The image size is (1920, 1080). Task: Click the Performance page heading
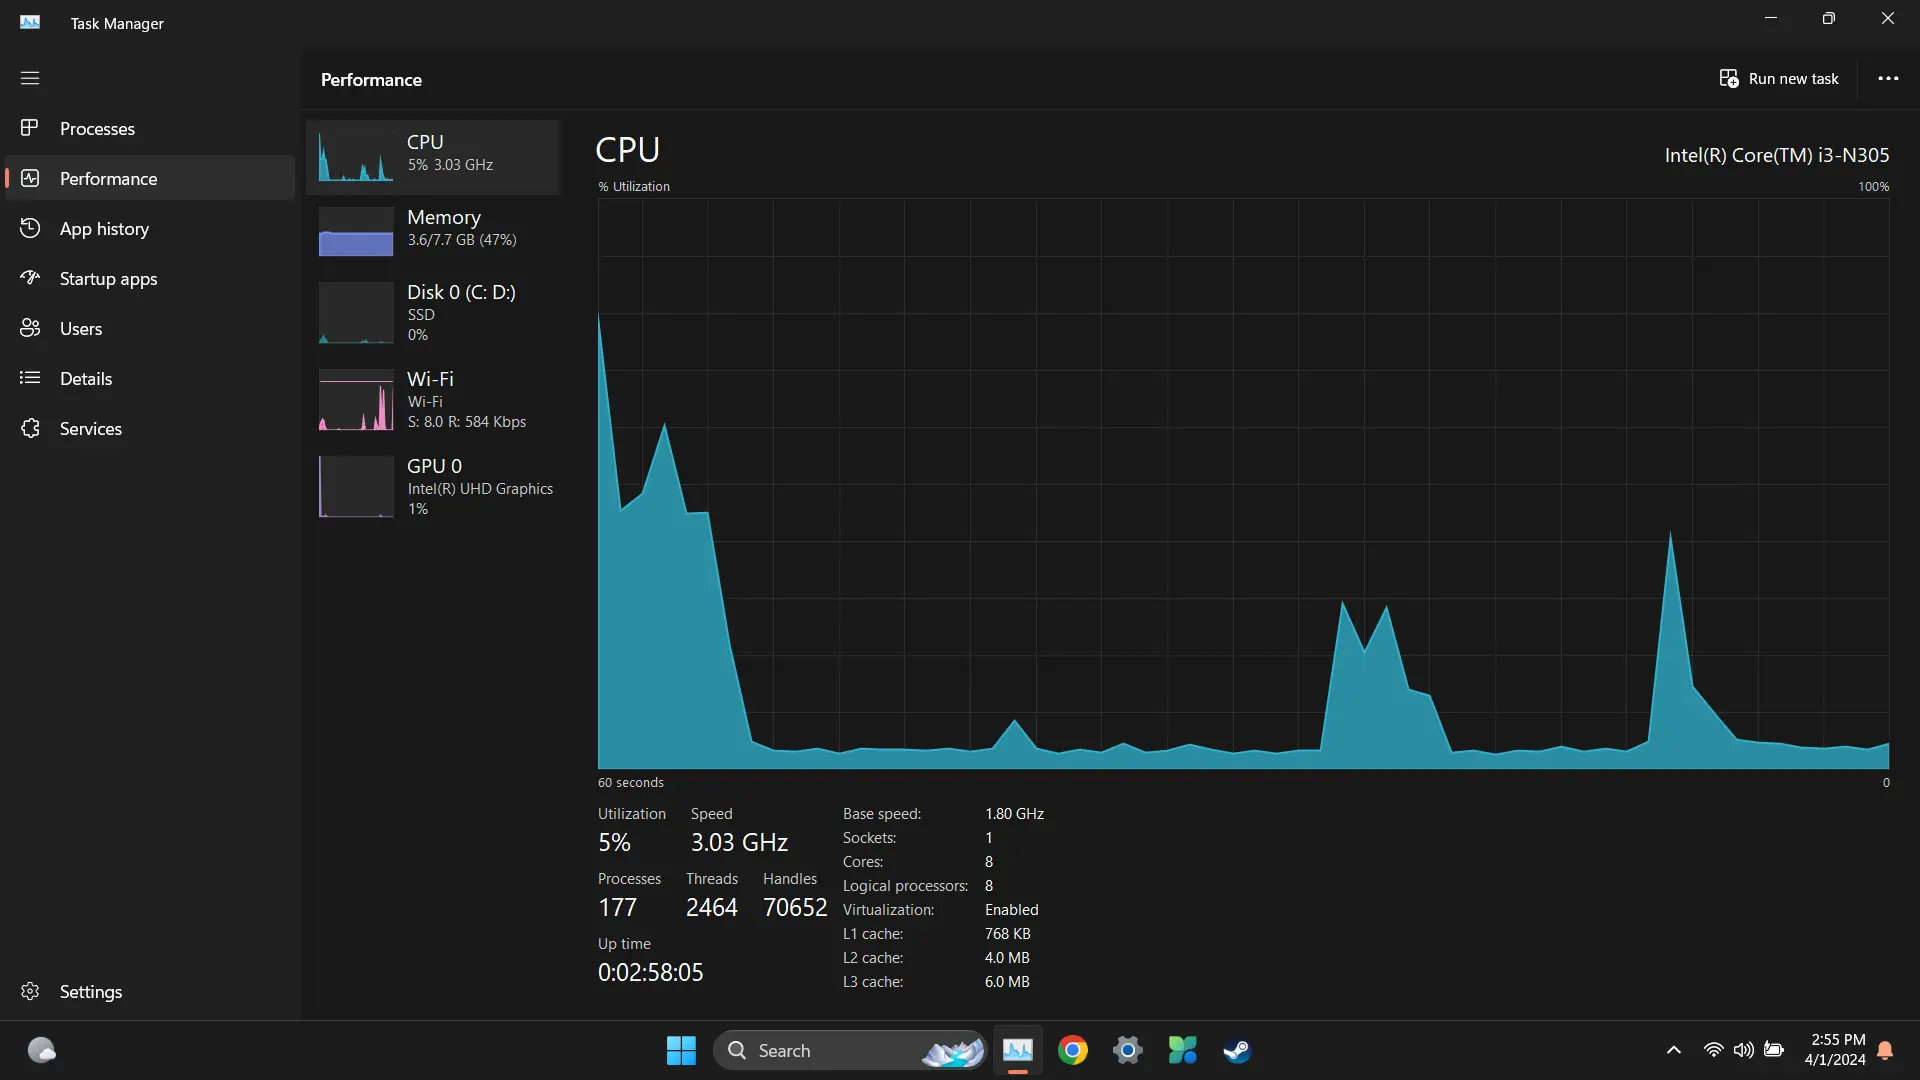371,80
